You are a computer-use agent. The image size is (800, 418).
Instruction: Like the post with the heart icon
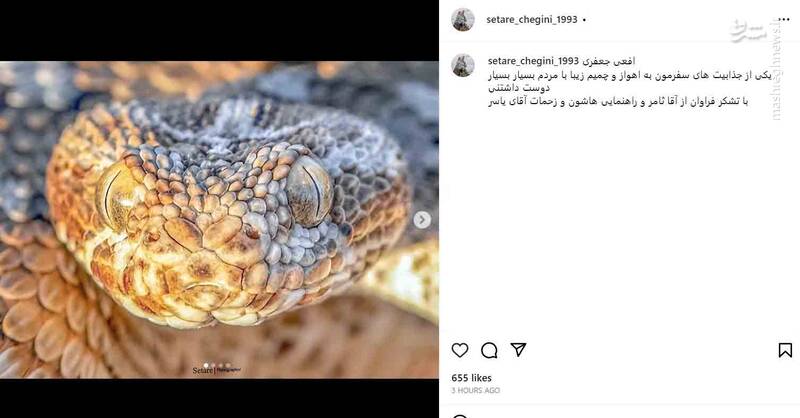460,350
